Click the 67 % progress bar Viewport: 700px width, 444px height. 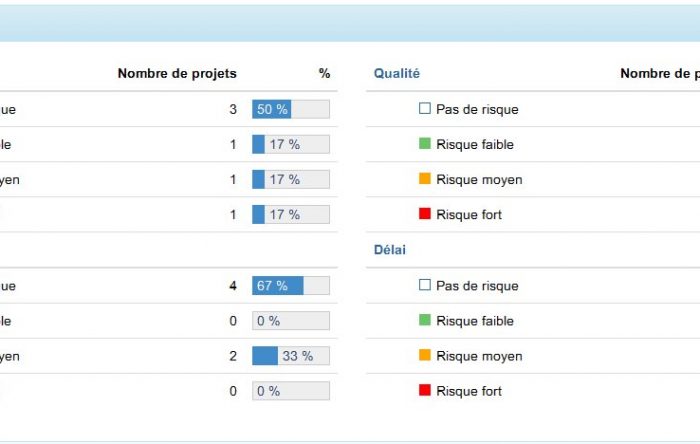[291, 286]
